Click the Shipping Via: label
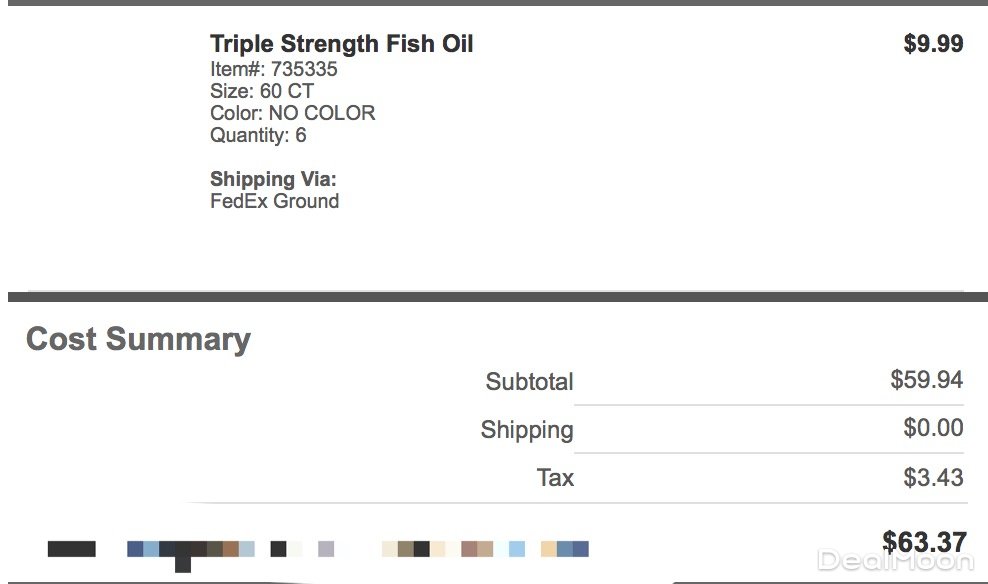 pos(273,179)
